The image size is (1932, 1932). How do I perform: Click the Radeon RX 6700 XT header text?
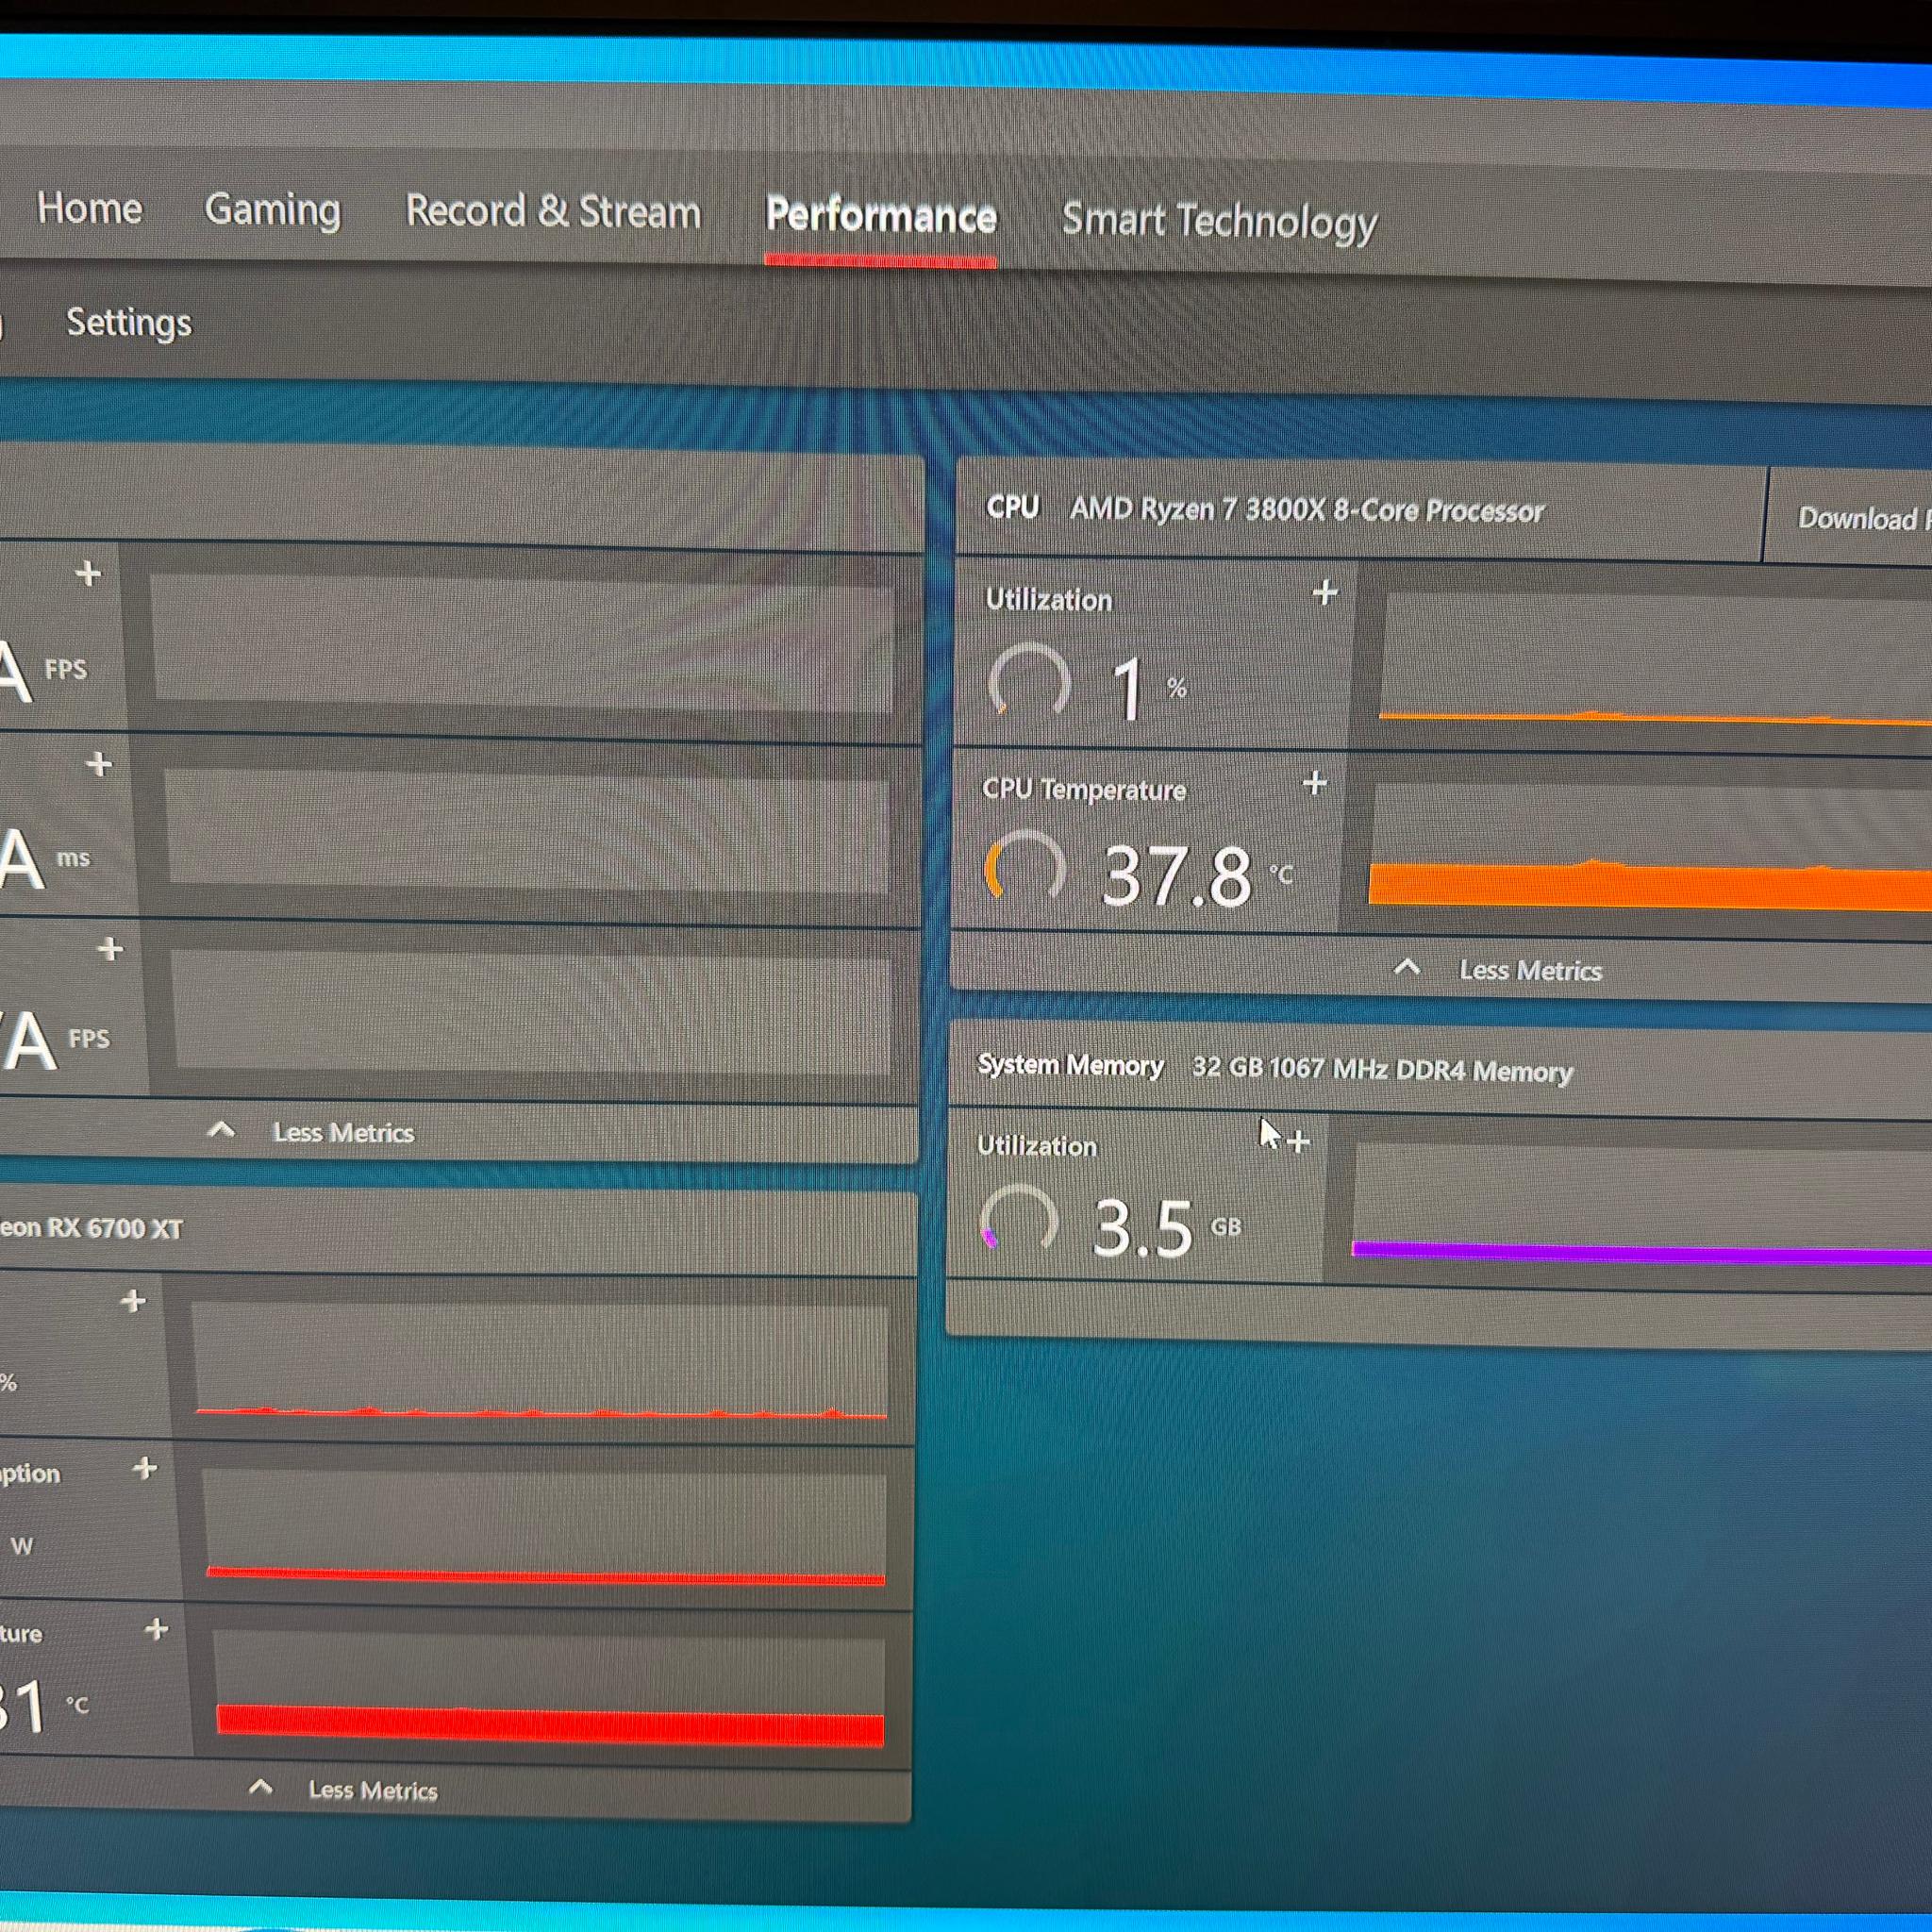(91, 1227)
